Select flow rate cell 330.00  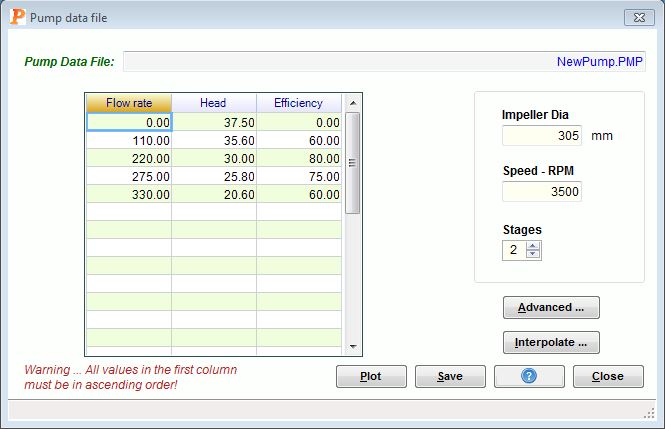(x=129, y=194)
